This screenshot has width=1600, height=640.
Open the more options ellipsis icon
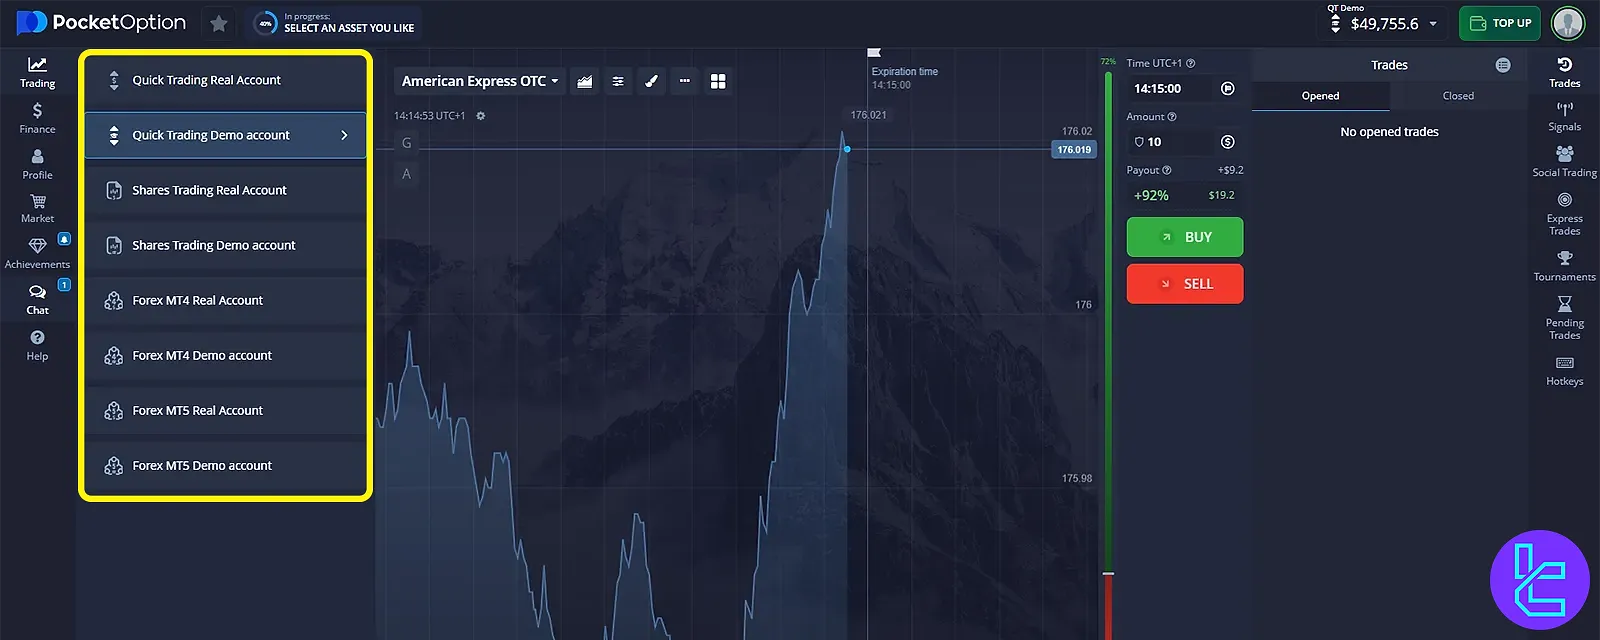pyautogui.click(x=684, y=81)
